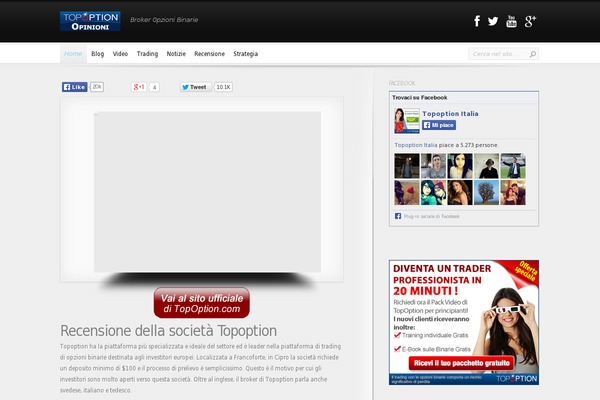
Task: Click the first fan photo in the top row
Action: (x=407, y=166)
